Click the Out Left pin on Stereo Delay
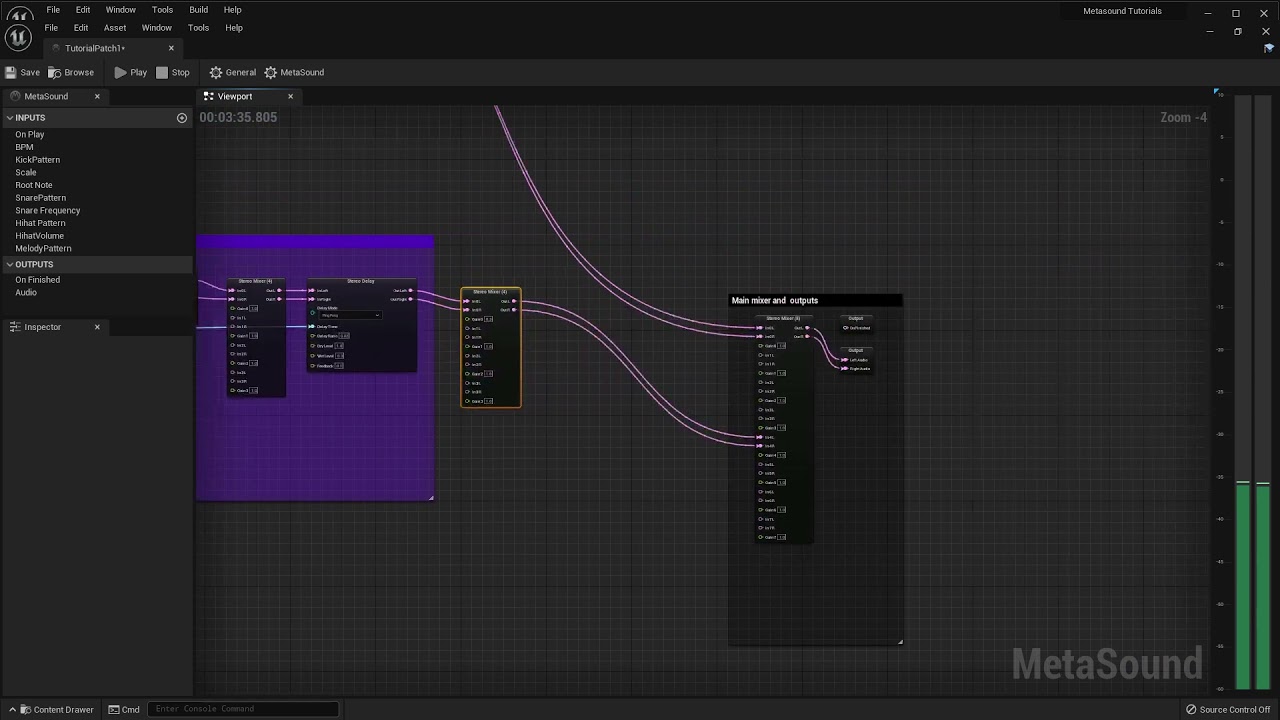This screenshot has height=720, width=1280. [410, 290]
